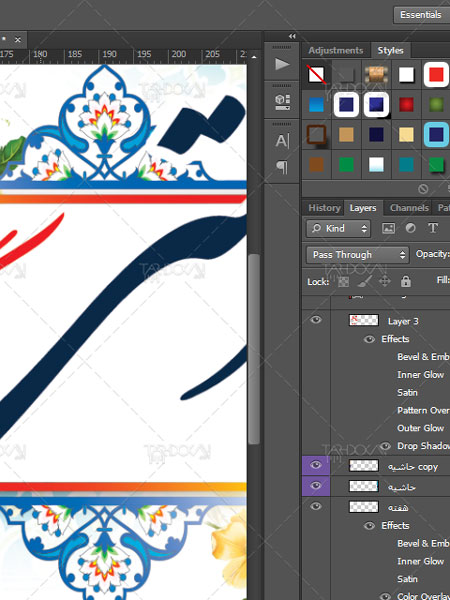Apply the white style with drop shadow

[x=406, y=75]
